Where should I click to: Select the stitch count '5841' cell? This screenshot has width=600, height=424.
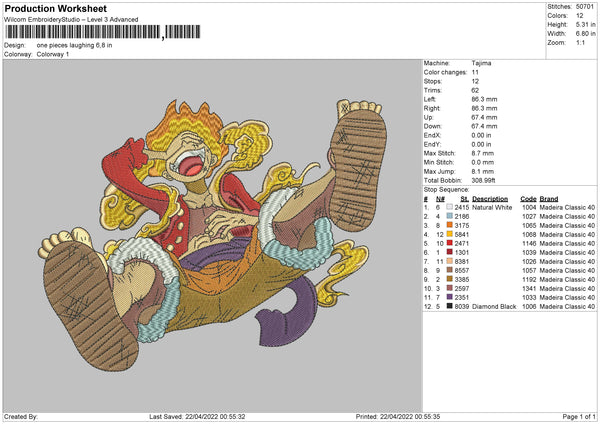point(462,235)
